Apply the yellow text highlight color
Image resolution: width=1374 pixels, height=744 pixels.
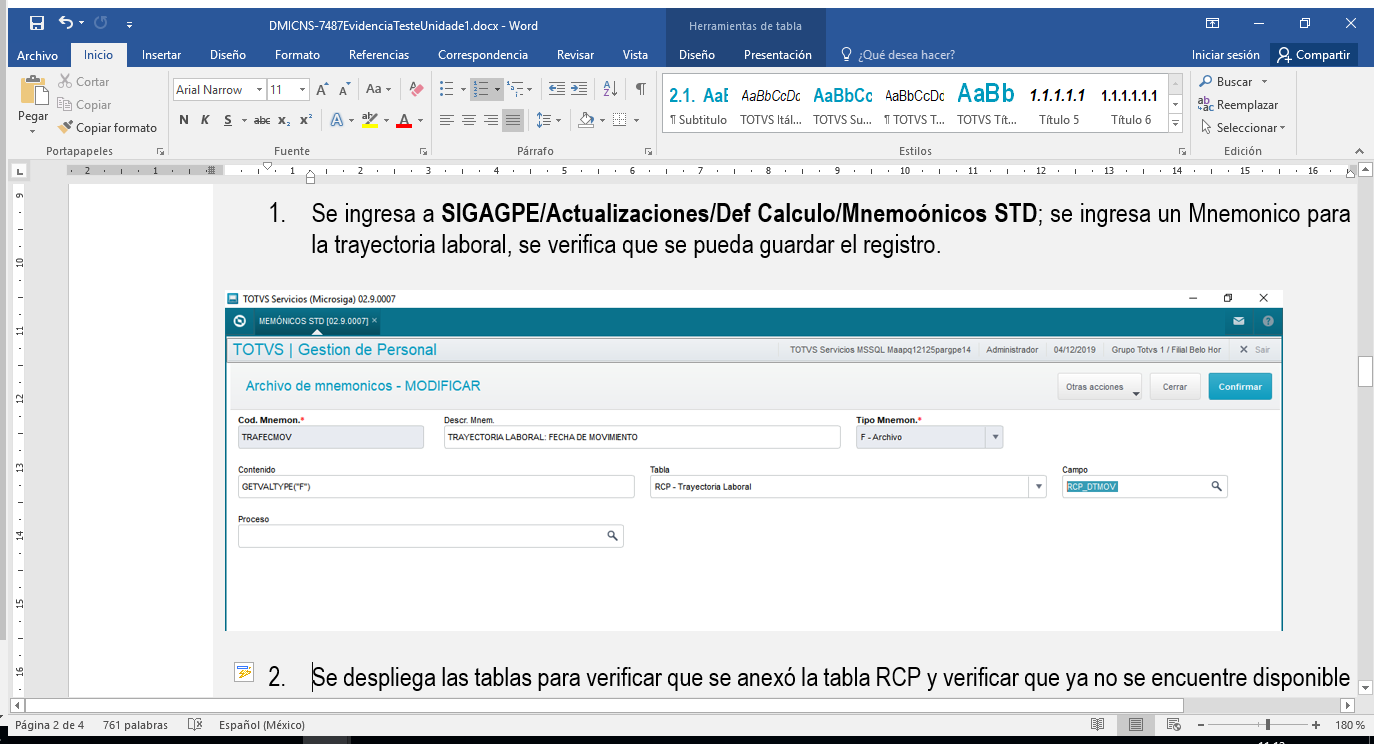click(368, 120)
